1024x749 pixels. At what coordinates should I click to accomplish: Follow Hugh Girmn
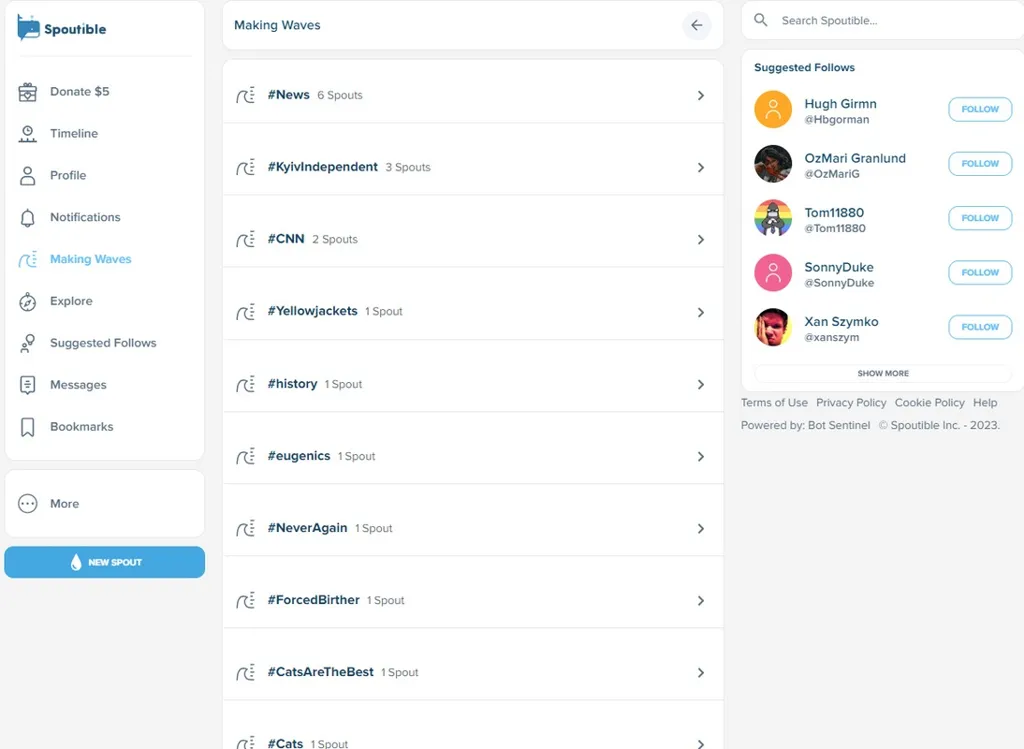point(980,109)
